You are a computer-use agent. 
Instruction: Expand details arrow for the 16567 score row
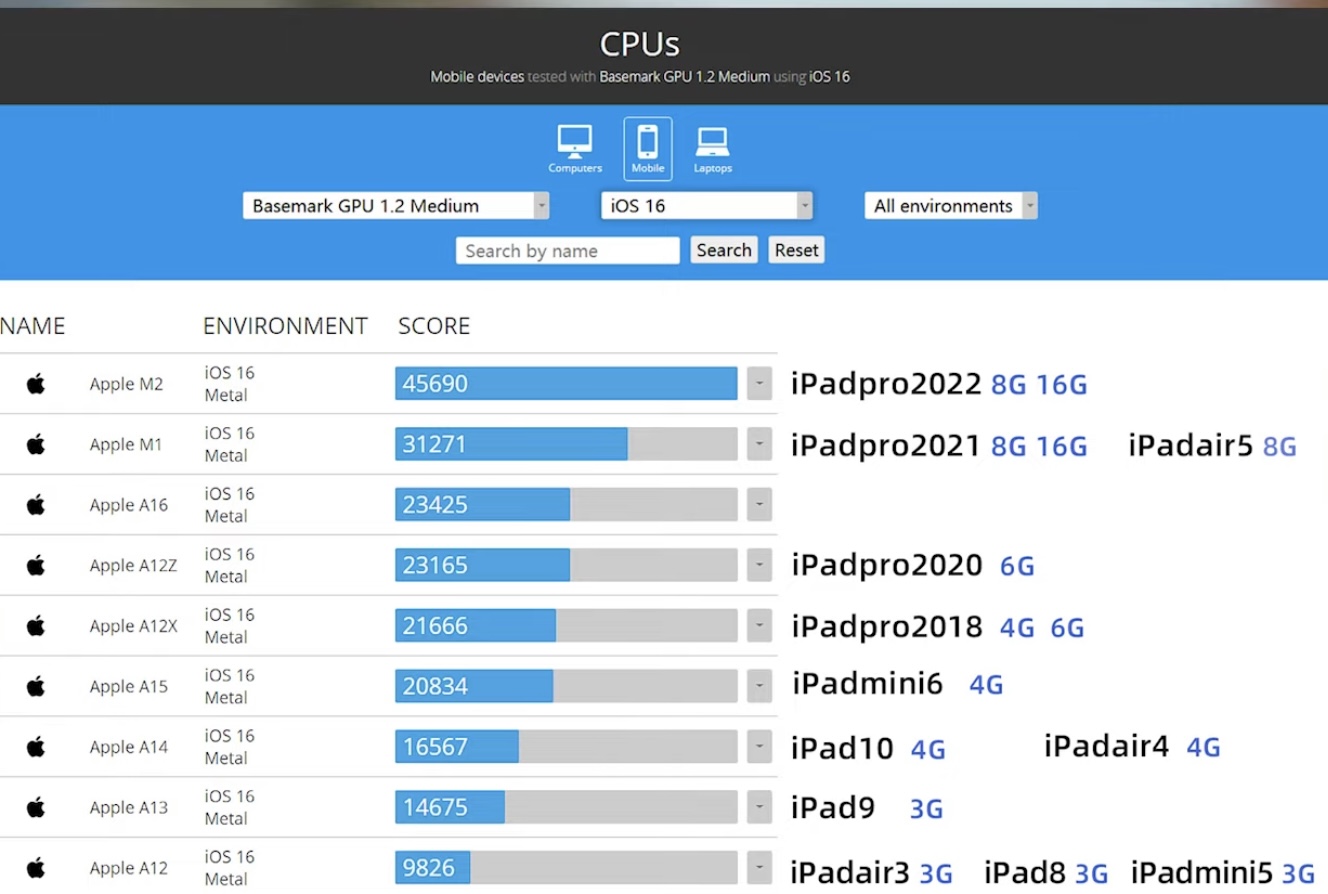(x=759, y=747)
